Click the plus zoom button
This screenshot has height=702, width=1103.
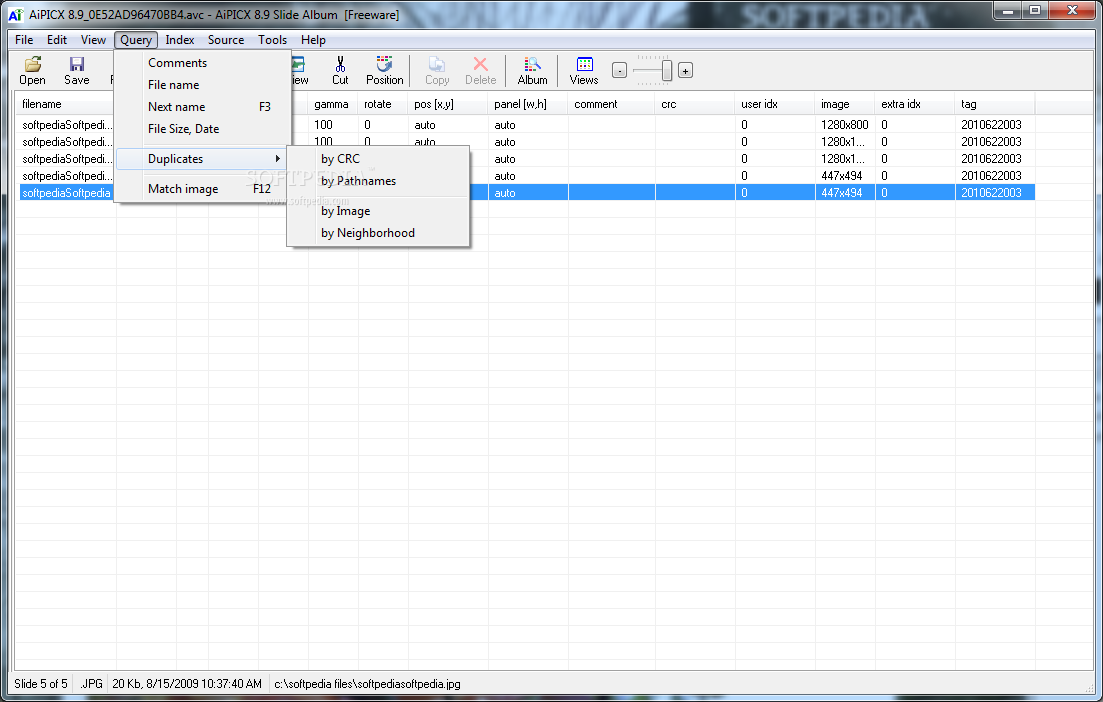(685, 70)
